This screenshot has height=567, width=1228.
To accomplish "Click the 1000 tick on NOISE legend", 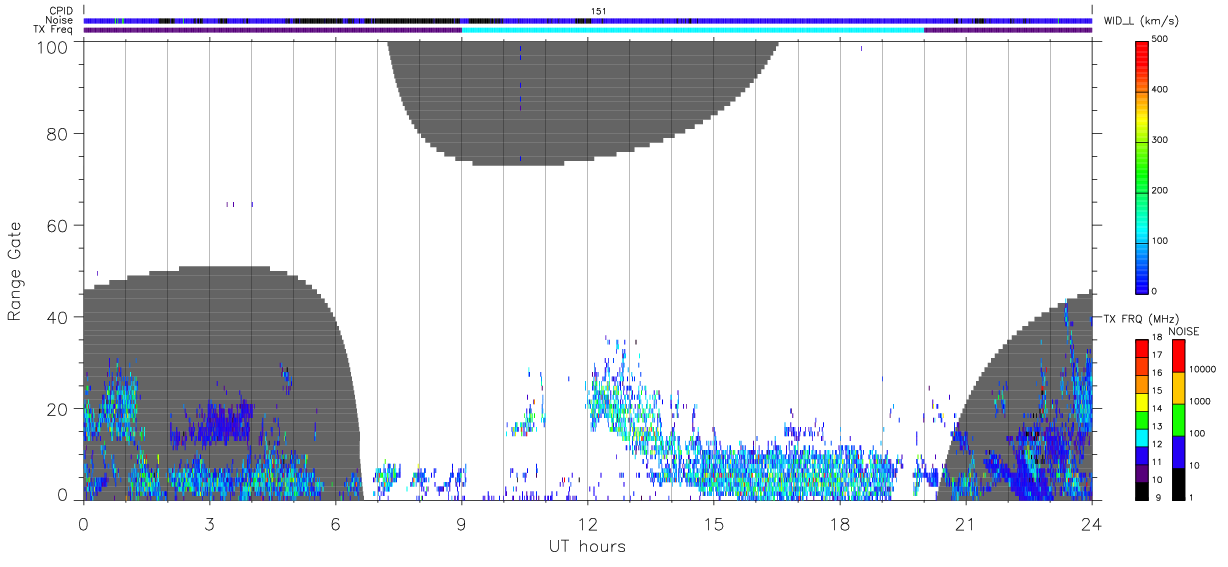I will click(x=1201, y=401).
